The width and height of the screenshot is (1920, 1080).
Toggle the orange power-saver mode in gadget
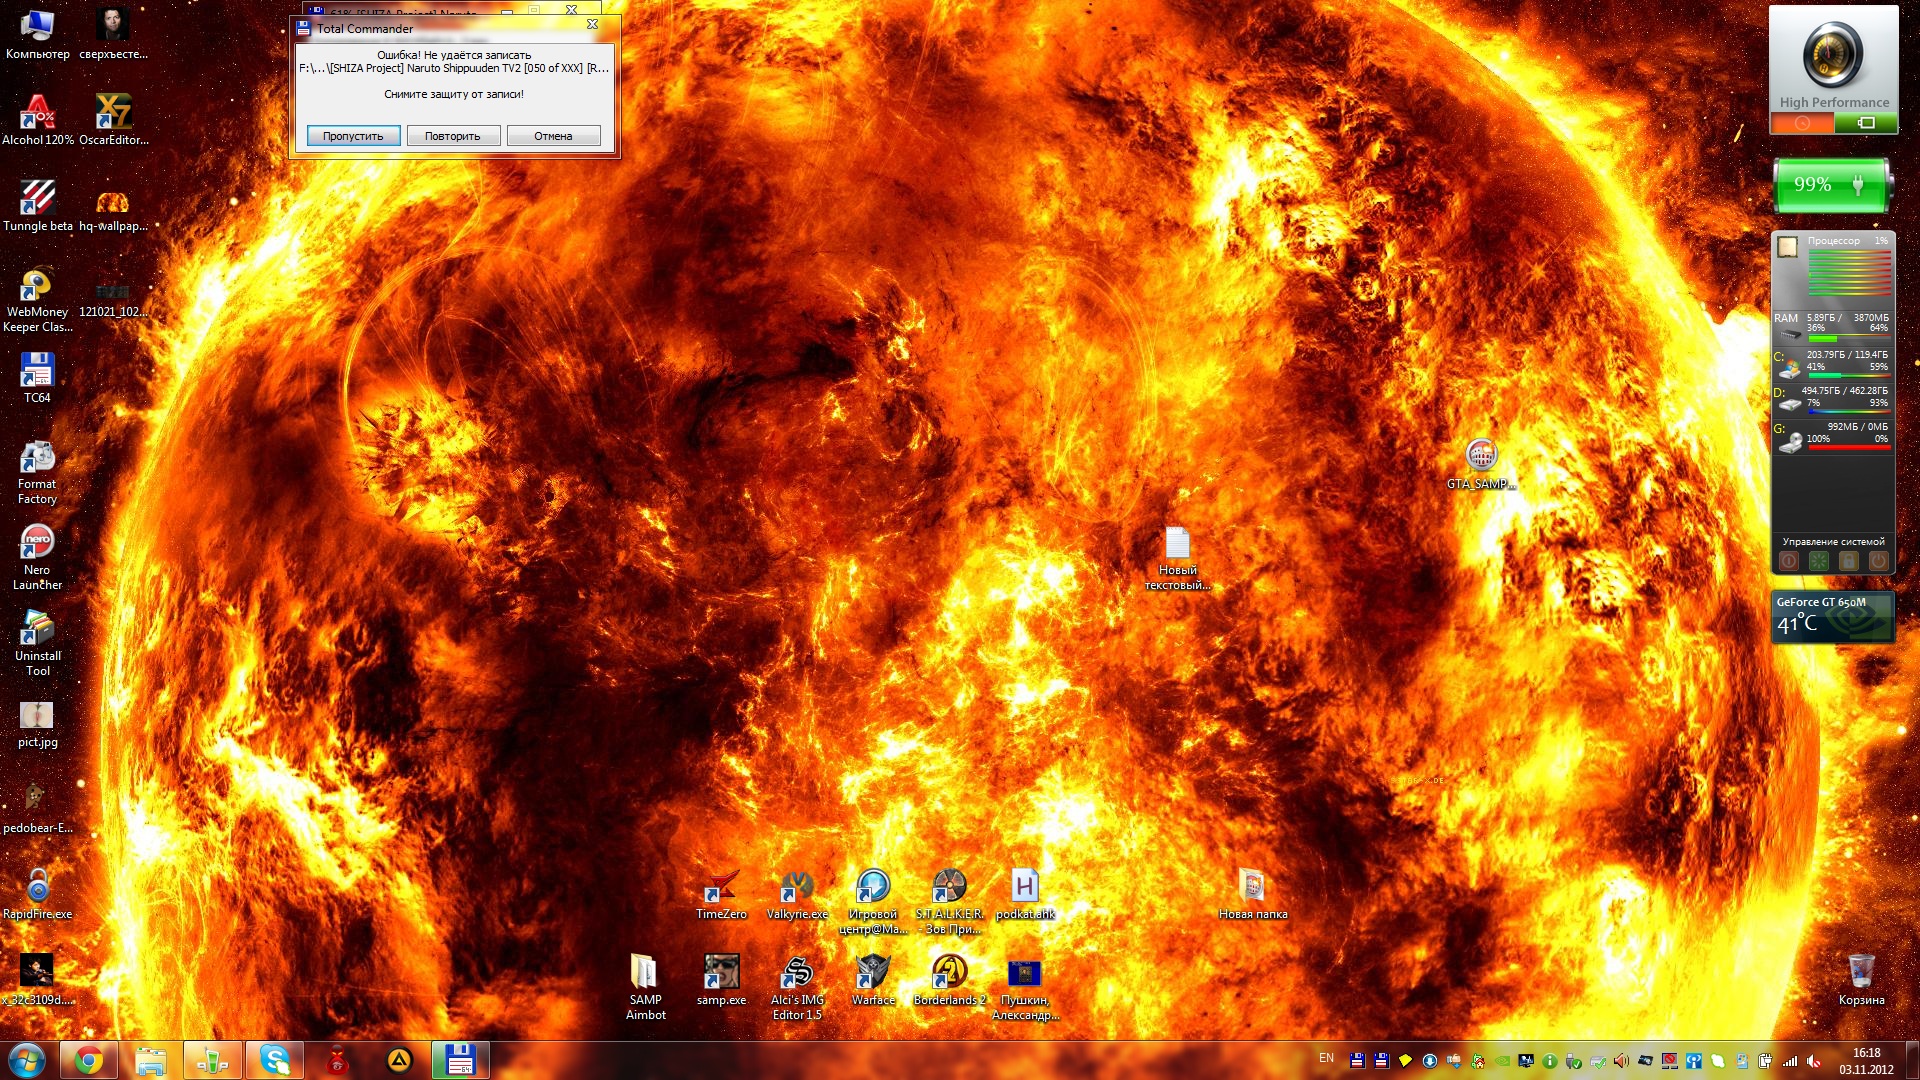coord(1802,123)
